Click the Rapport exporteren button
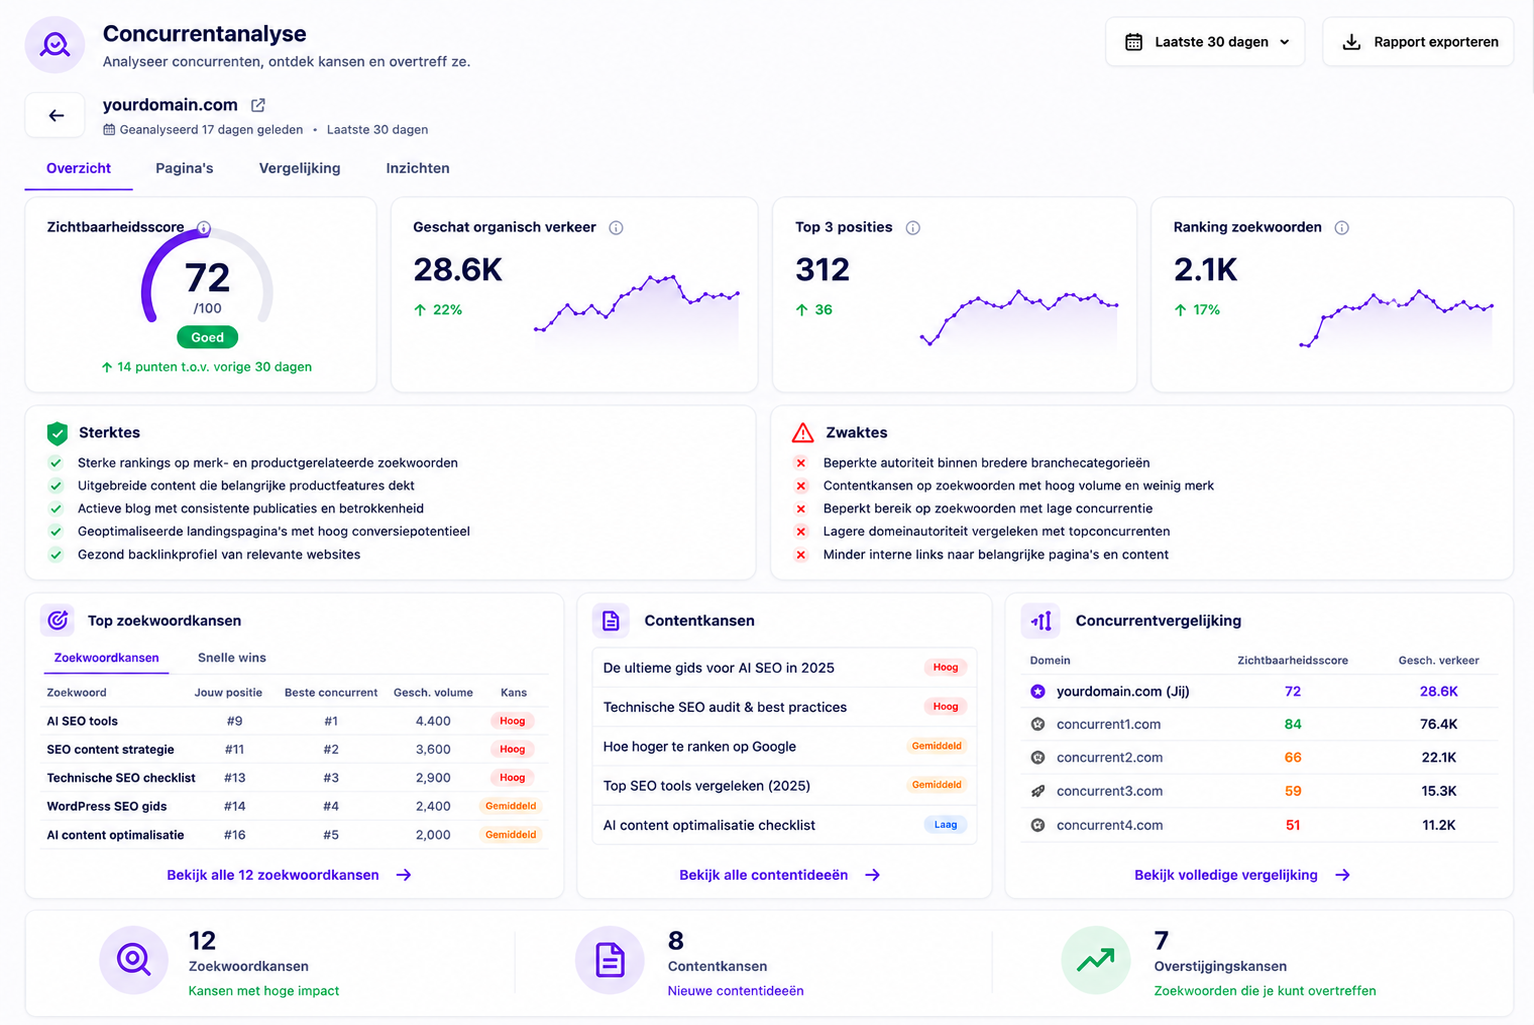This screenshot has height=1025, width=1534. 1418,42
